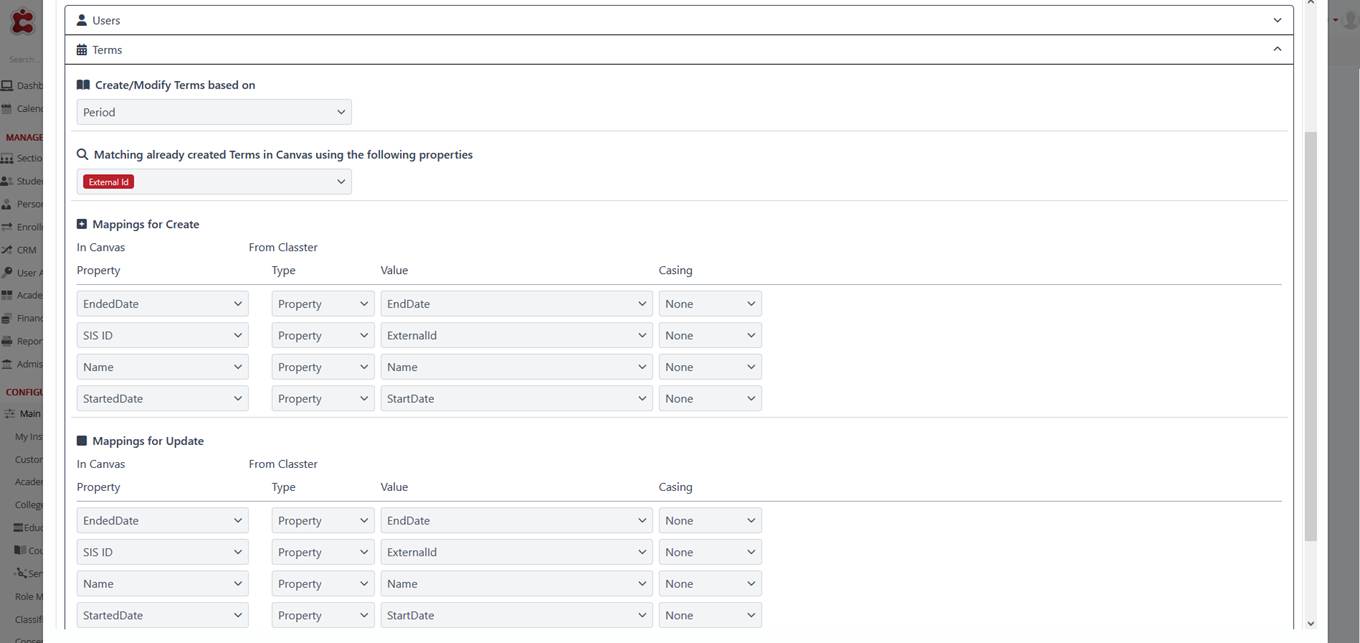The height and width of the screenshot is (643, 1360).
Task: Click the Users person icon in accordion header
Action: pos(82,20)
